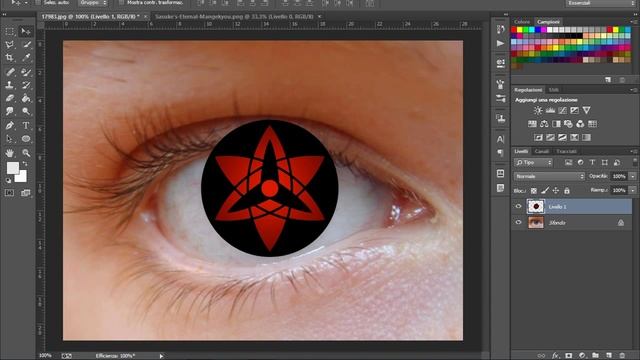Image resolution: width=640 pixels, height=360 pixels.
Task: Toggle lock transparent pixels
Action: pyautogui.click(x=533, y=191)
